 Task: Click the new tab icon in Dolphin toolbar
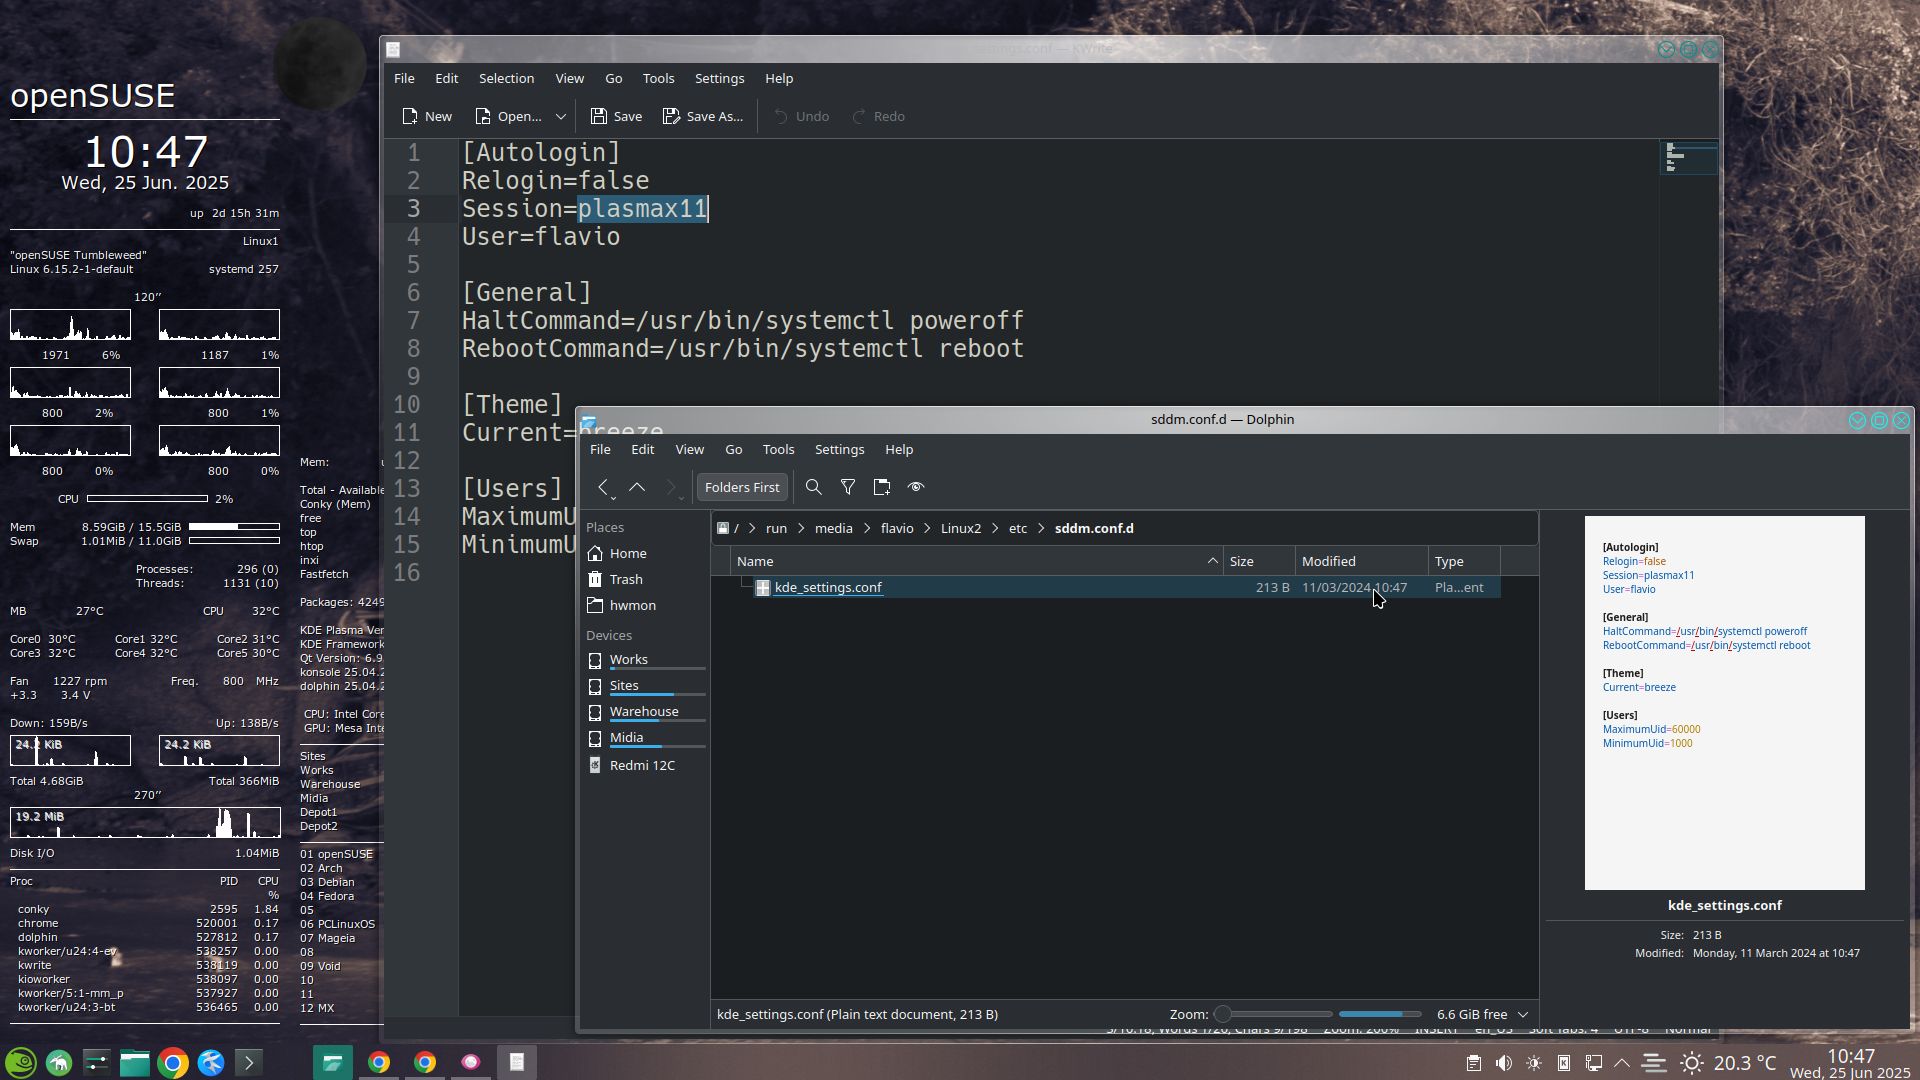882,487
